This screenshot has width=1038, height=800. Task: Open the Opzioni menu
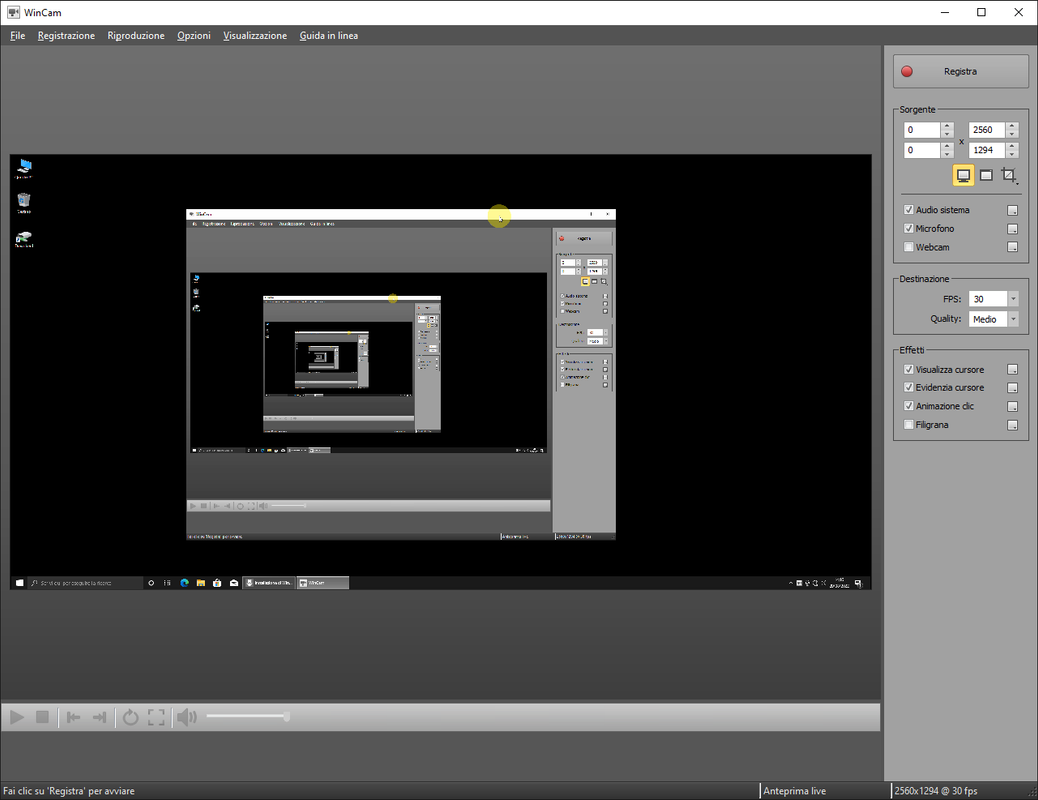coord(193,36)
